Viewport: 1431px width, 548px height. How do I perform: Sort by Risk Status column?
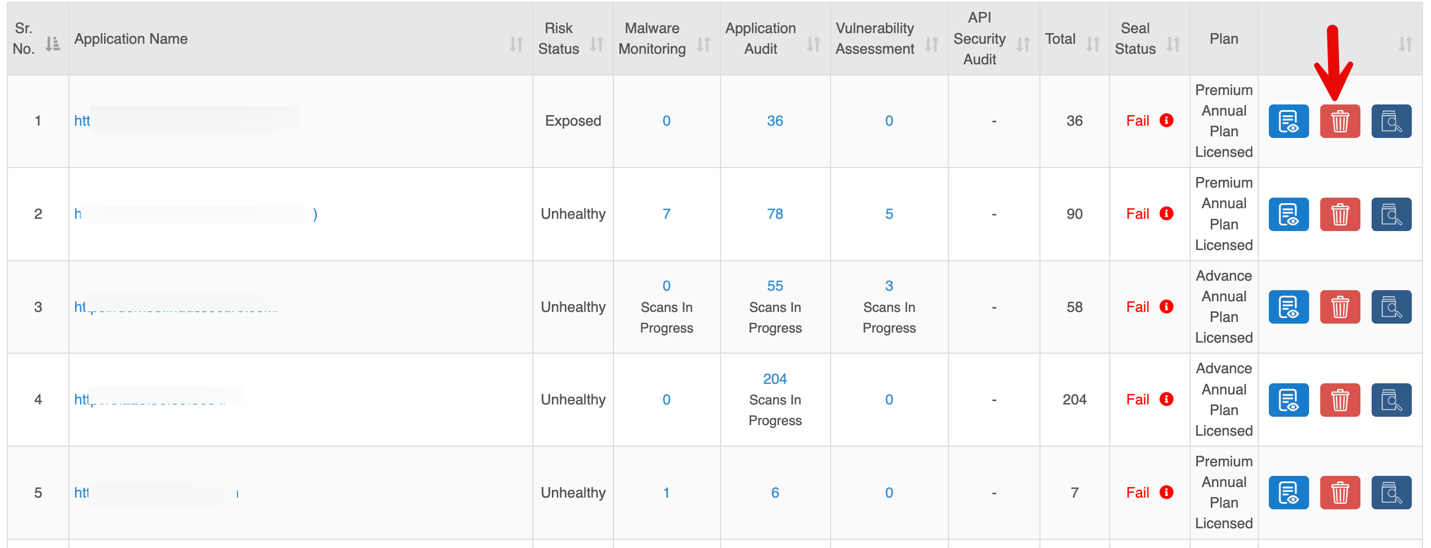coord(597,44)
